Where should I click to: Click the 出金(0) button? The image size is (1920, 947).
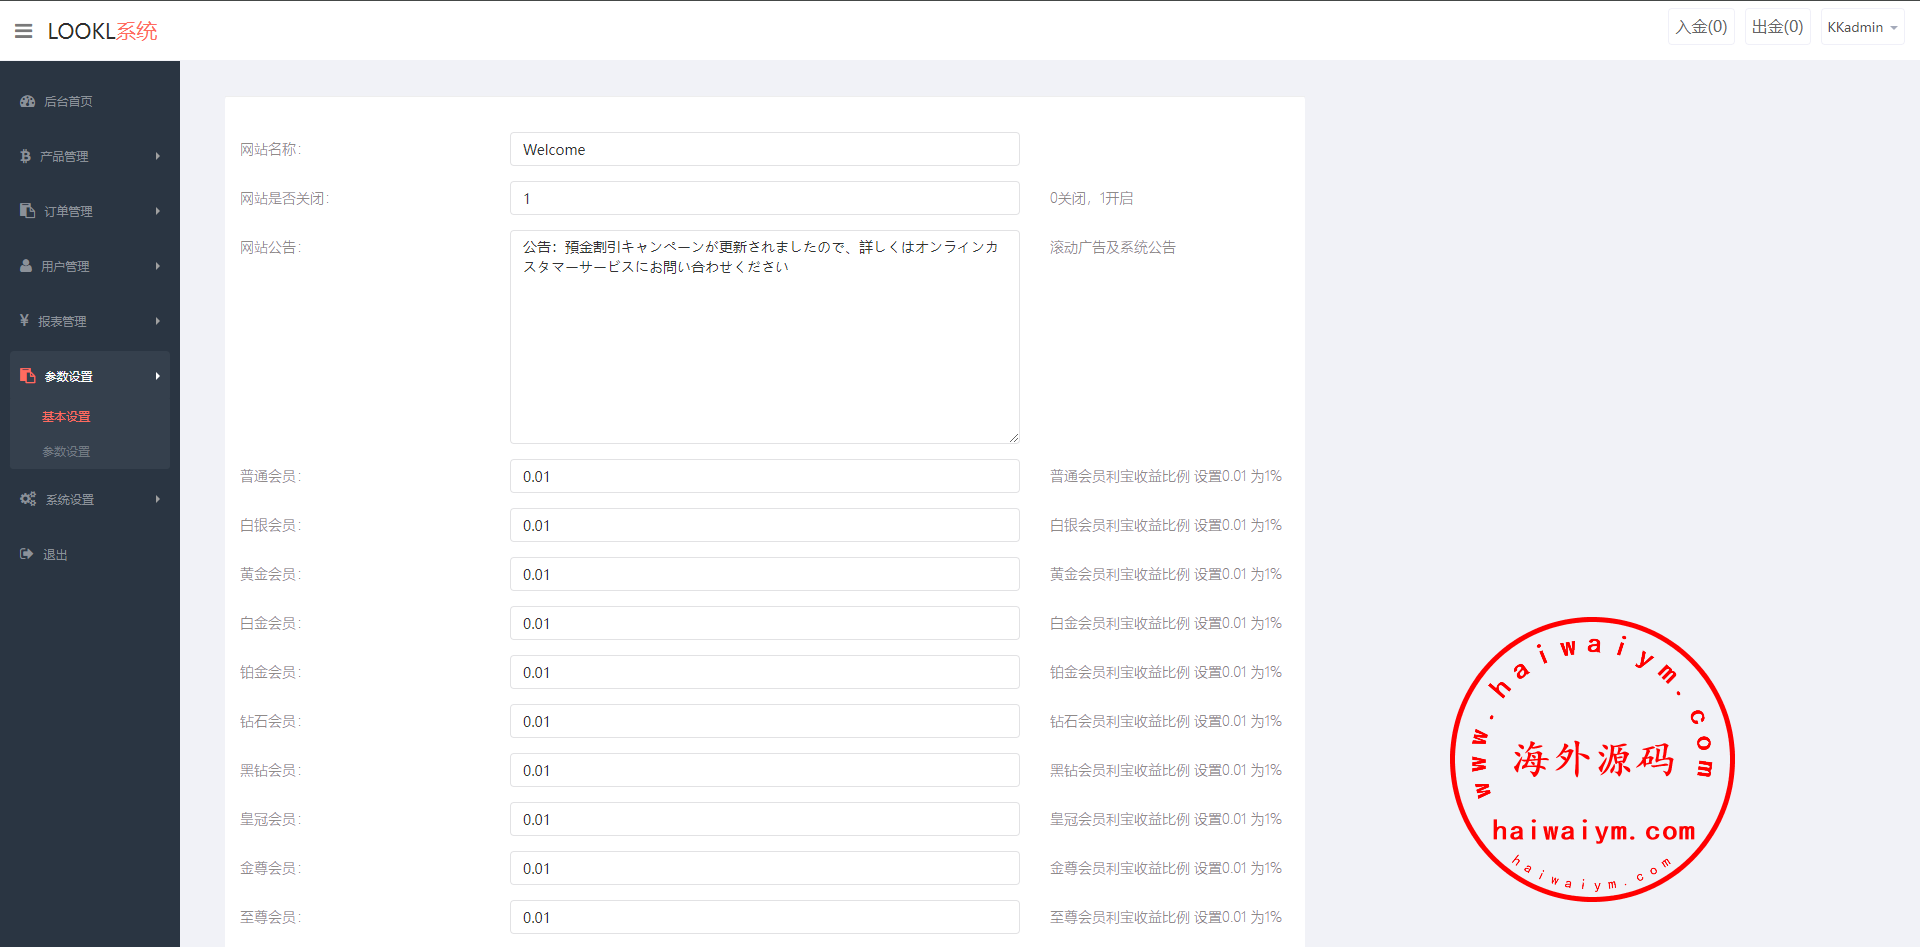pyautogui.click(x=1777, y=27)
